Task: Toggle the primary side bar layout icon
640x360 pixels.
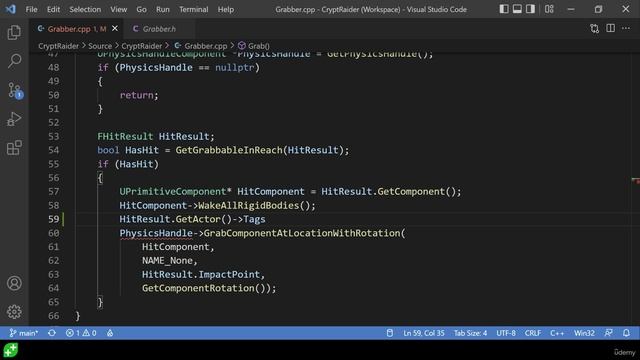Action: [504, 9]
